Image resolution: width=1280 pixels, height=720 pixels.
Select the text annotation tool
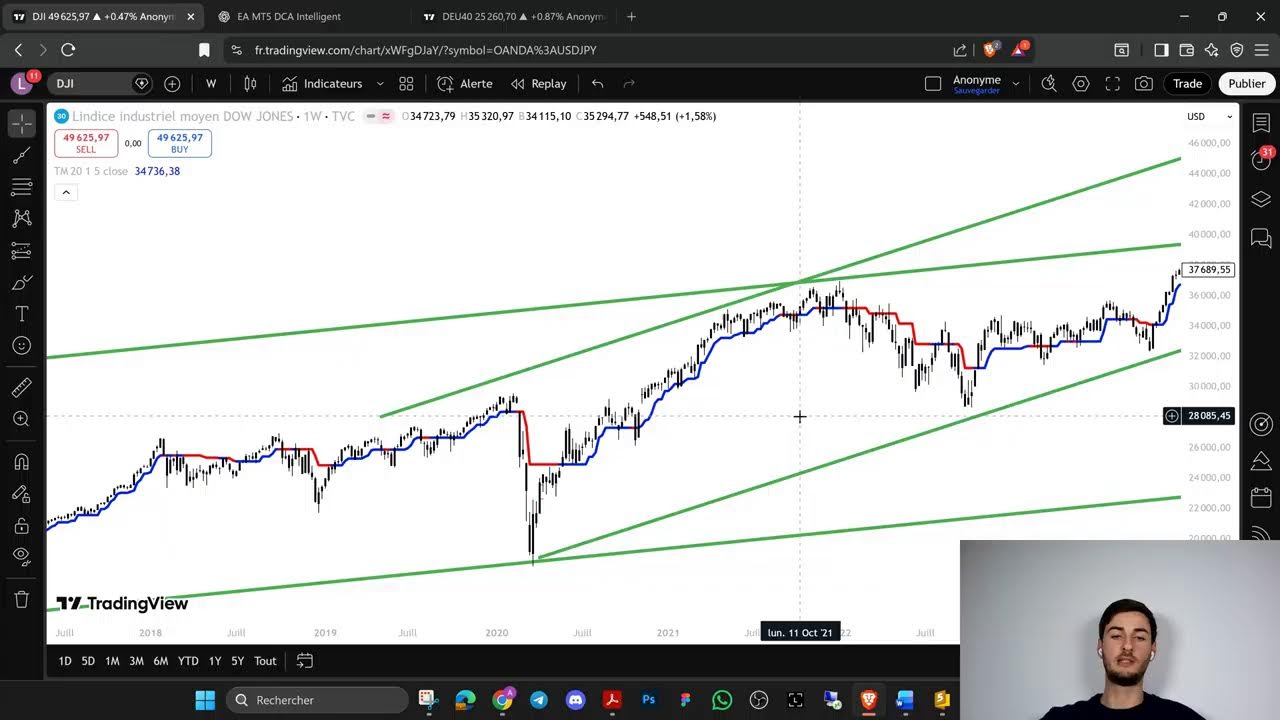click(x=21, y=314)
